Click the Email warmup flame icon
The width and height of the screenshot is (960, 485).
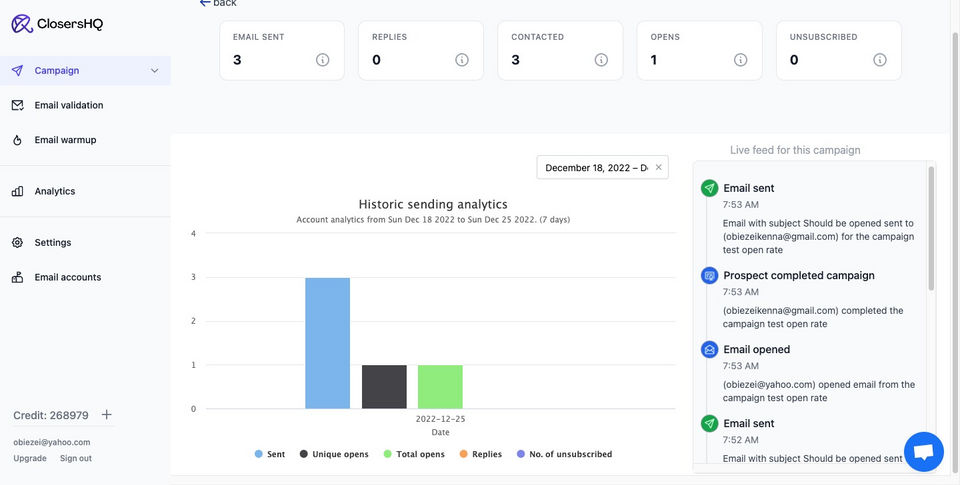click(x=17, y=140)
